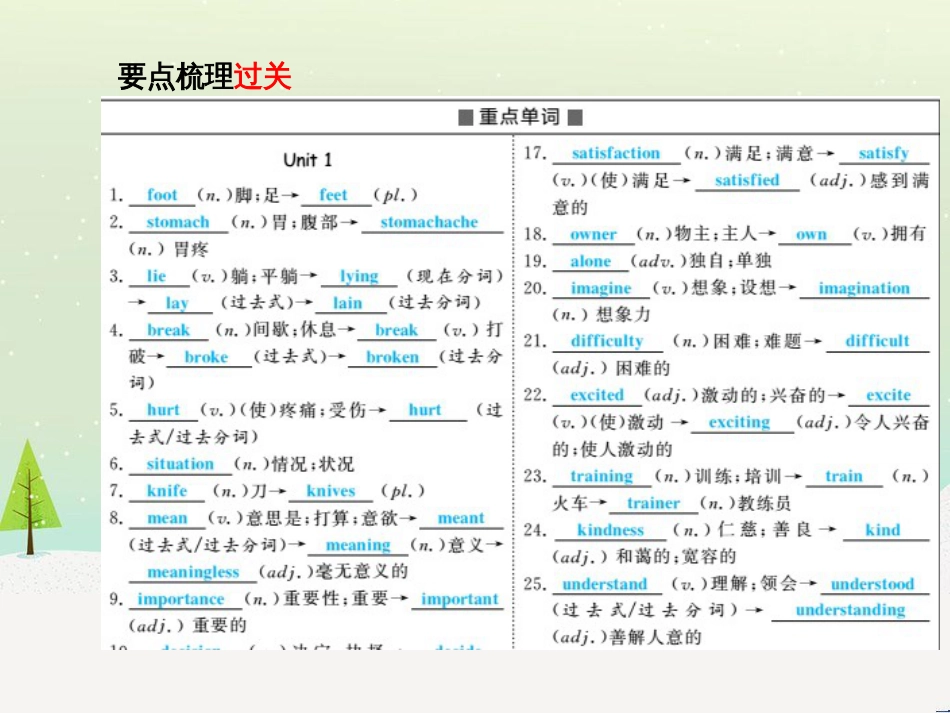950x713 pixels.
Task: Click the plural word "knives"
Action: coord(331,491)
